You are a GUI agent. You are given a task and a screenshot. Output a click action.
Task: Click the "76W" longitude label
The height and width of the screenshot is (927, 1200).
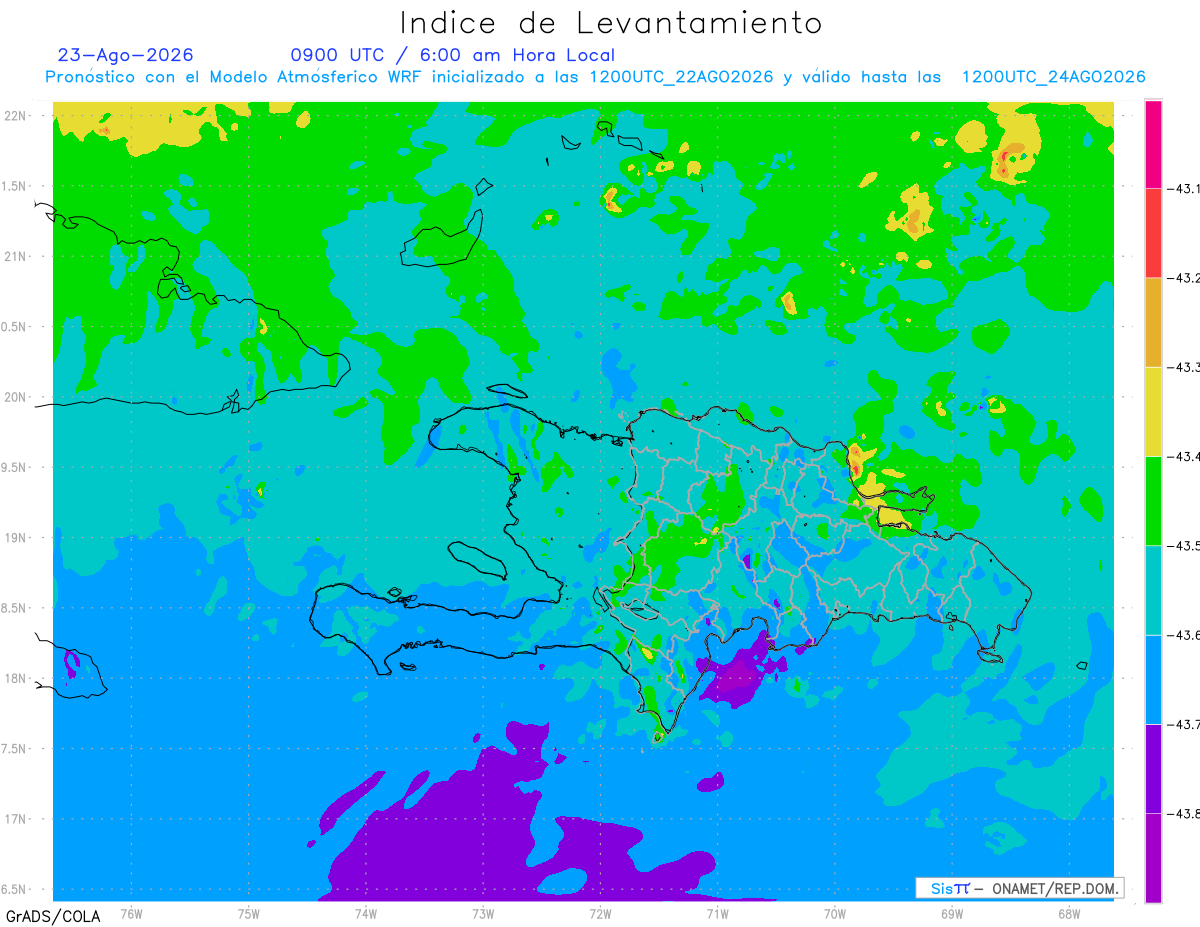pos(131,913)
